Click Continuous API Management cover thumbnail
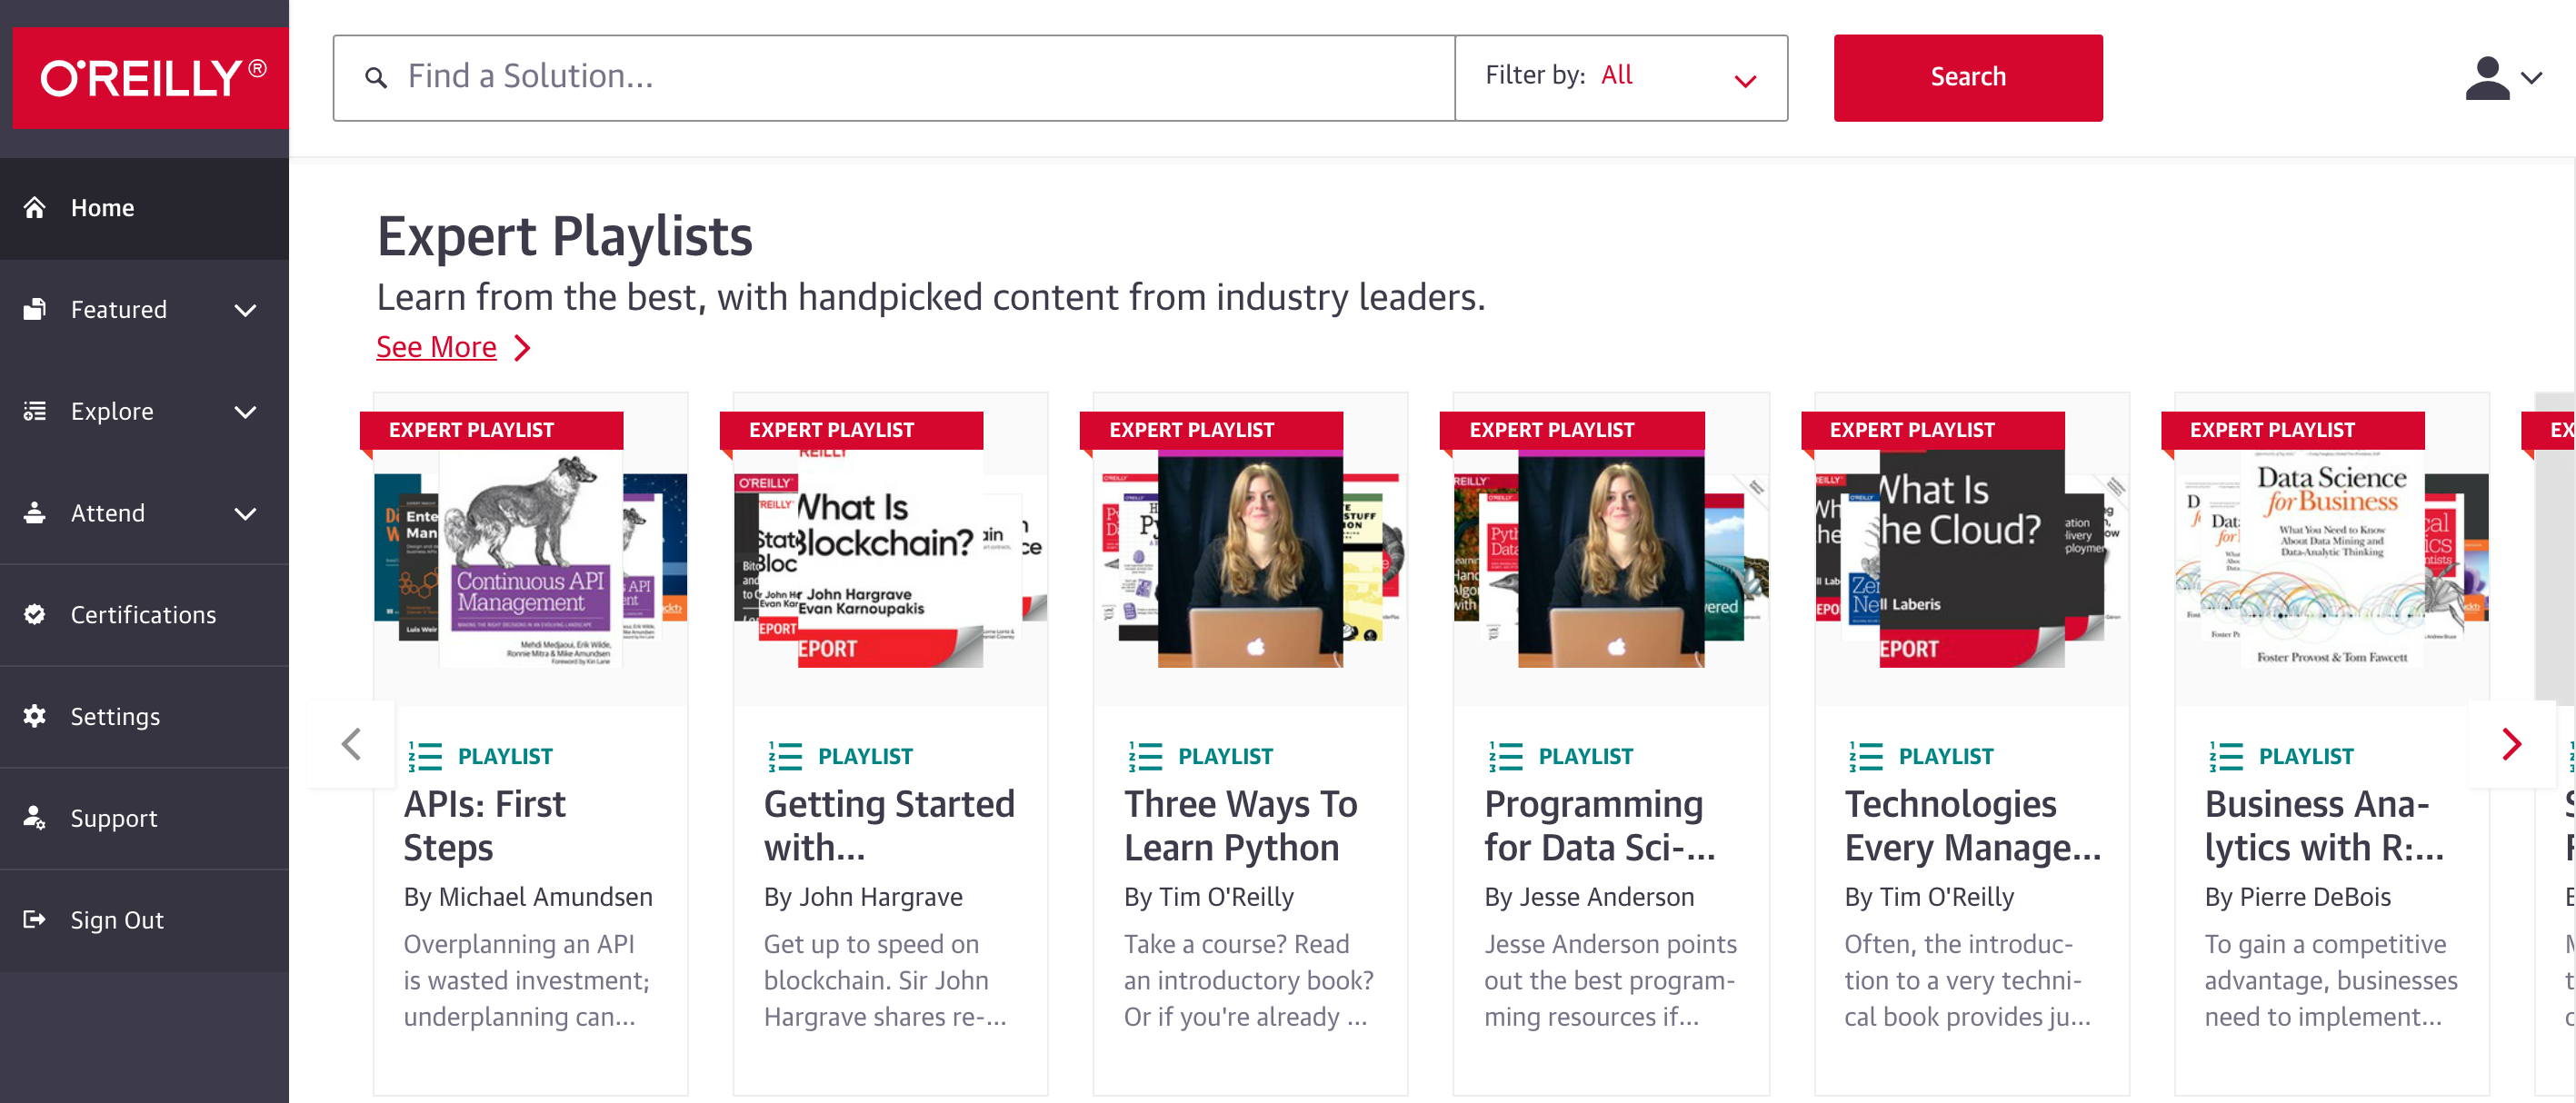Image resolution: width=2576 pixels, height=1103 pixels. click(531, 560)
